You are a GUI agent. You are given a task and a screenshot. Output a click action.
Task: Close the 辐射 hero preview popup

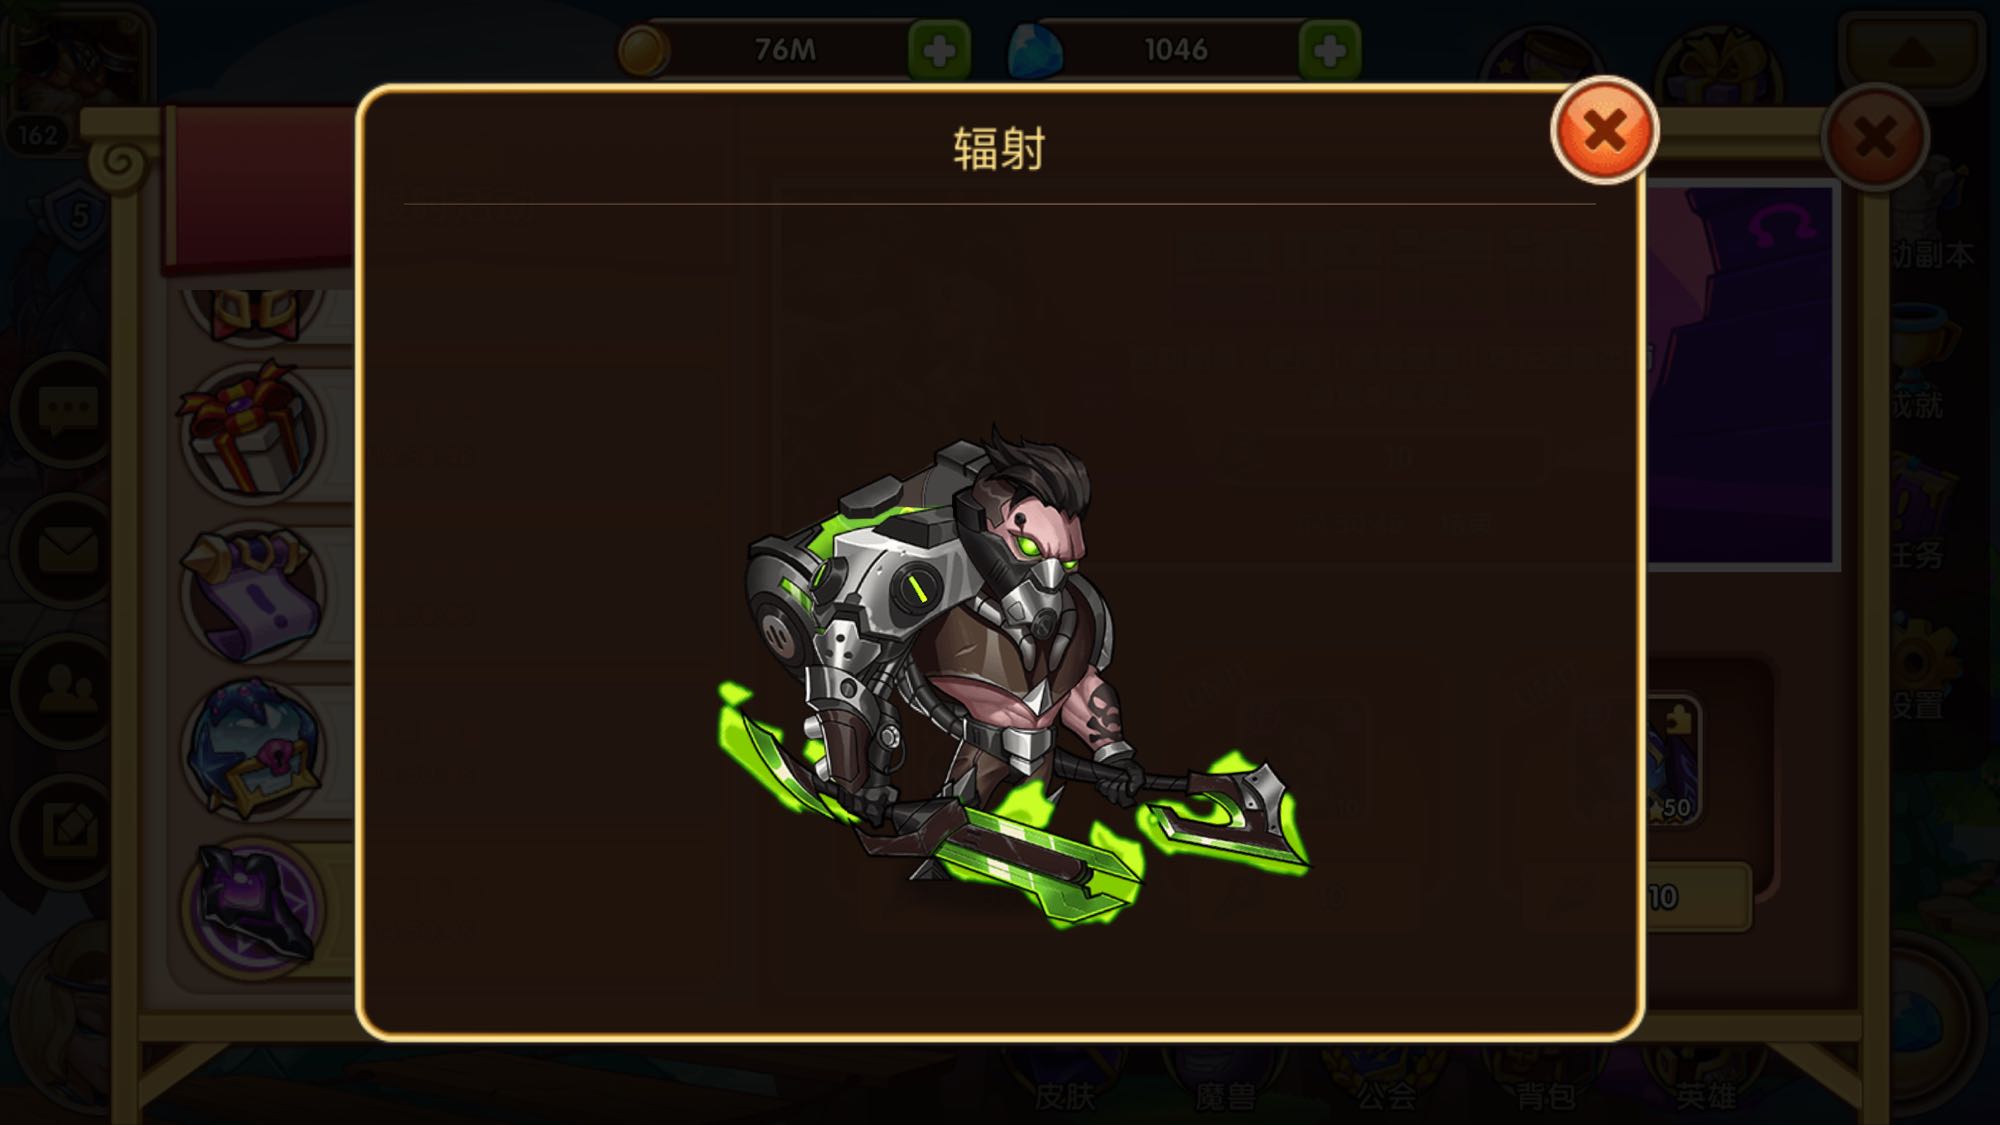click(1604, 131)
